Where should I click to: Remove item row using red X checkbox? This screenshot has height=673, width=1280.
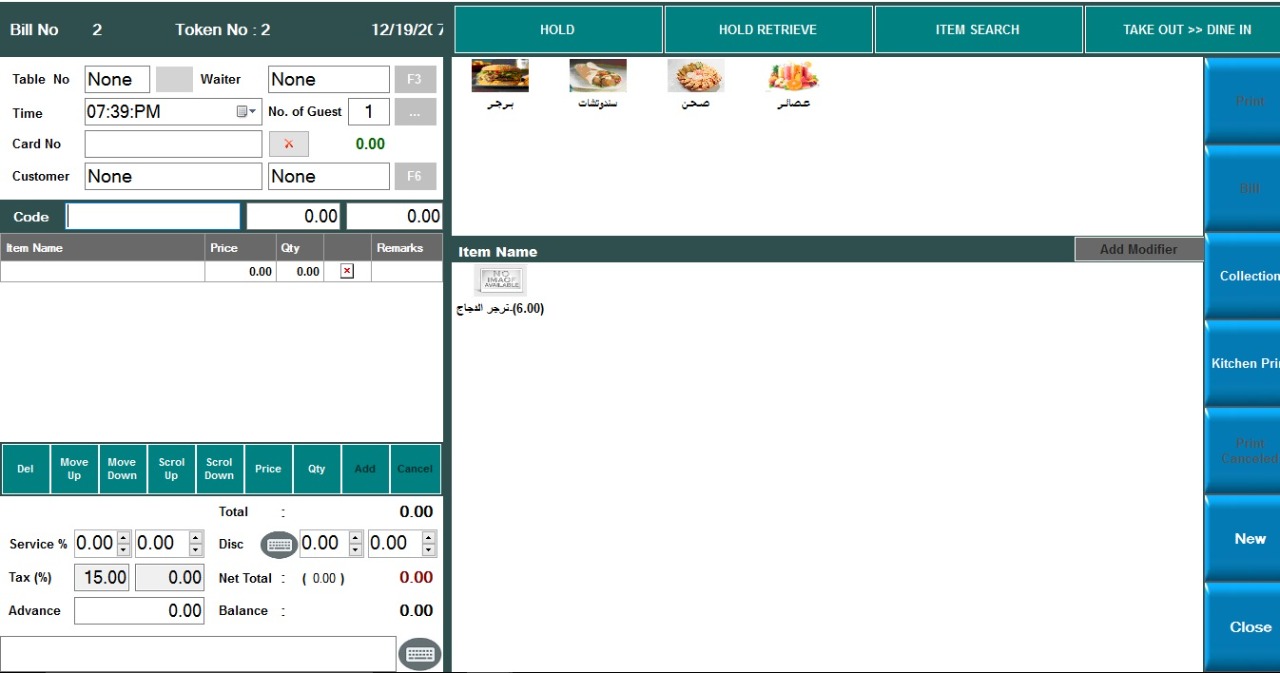tap(347, 271)
